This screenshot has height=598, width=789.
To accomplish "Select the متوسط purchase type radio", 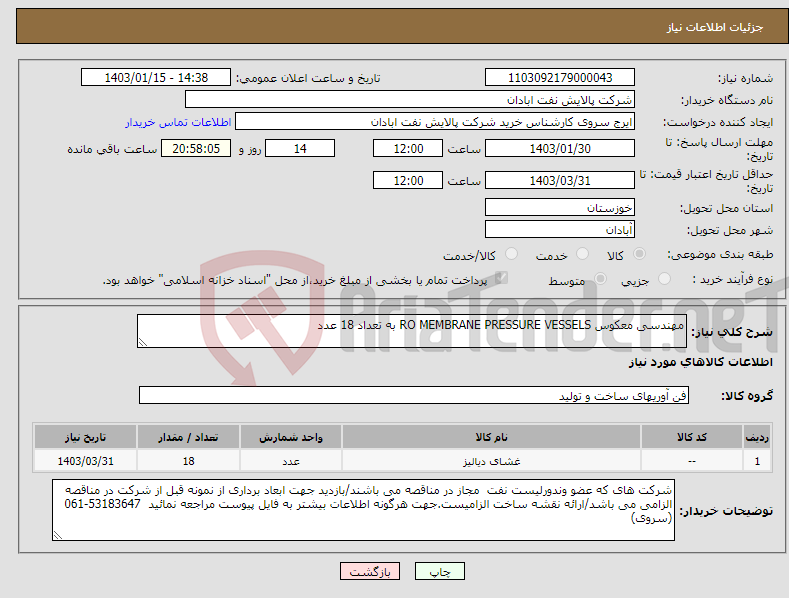I will click(600, 278).
